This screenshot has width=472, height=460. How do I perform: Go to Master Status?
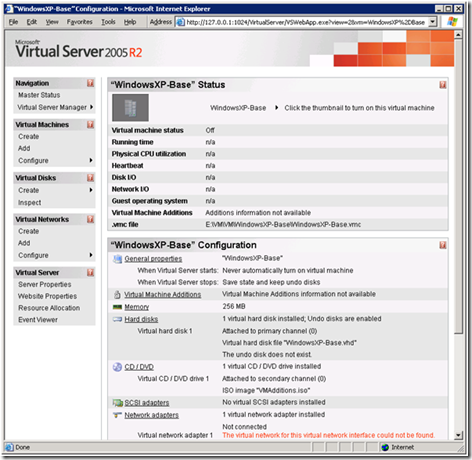tap(39, 95)
